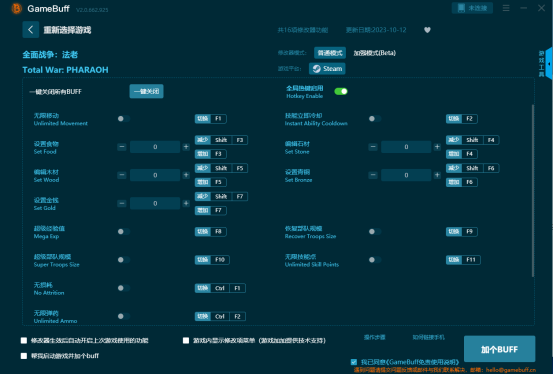
Task: Click the Set Wood value field
Action: (155, 175)
